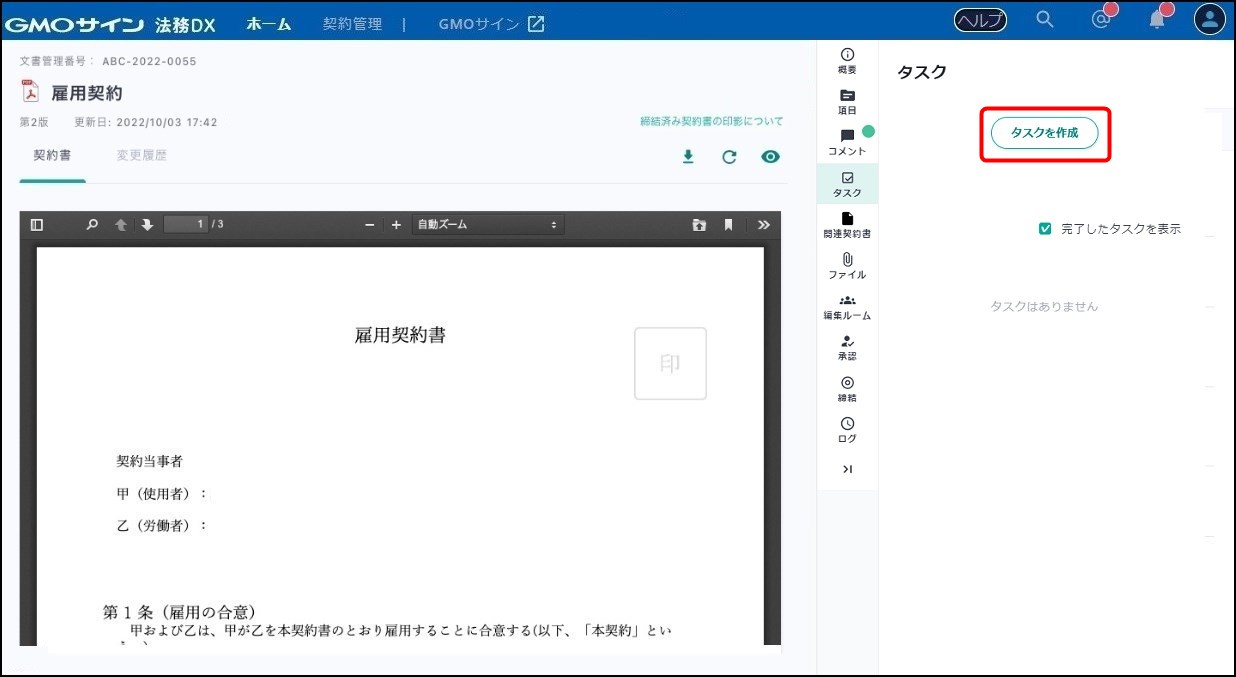1236x677 pixels.
Task: Open the 承認 approval panel
Action: click(x=847, y=347)
